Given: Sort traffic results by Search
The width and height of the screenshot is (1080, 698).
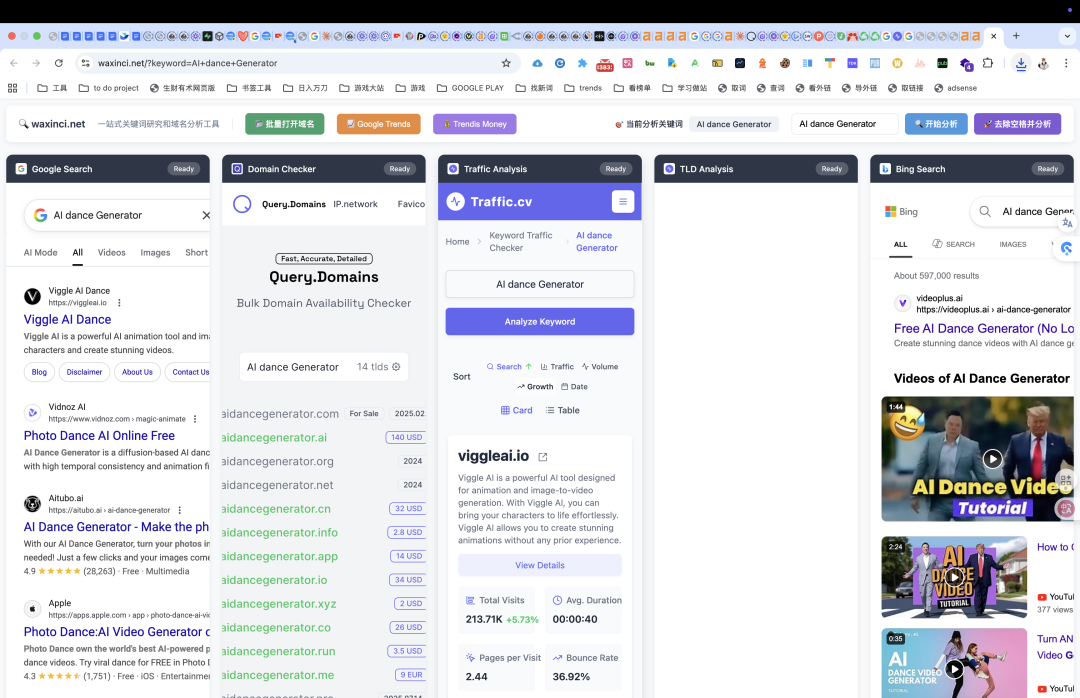Looking at the screenshot, I should [509, 367].
